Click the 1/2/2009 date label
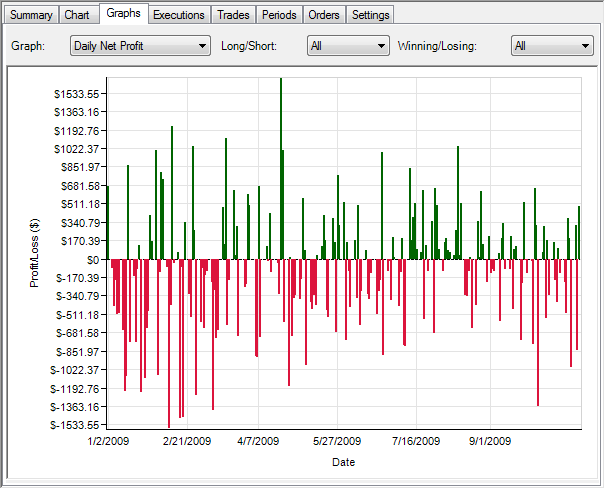 (108, 441)
